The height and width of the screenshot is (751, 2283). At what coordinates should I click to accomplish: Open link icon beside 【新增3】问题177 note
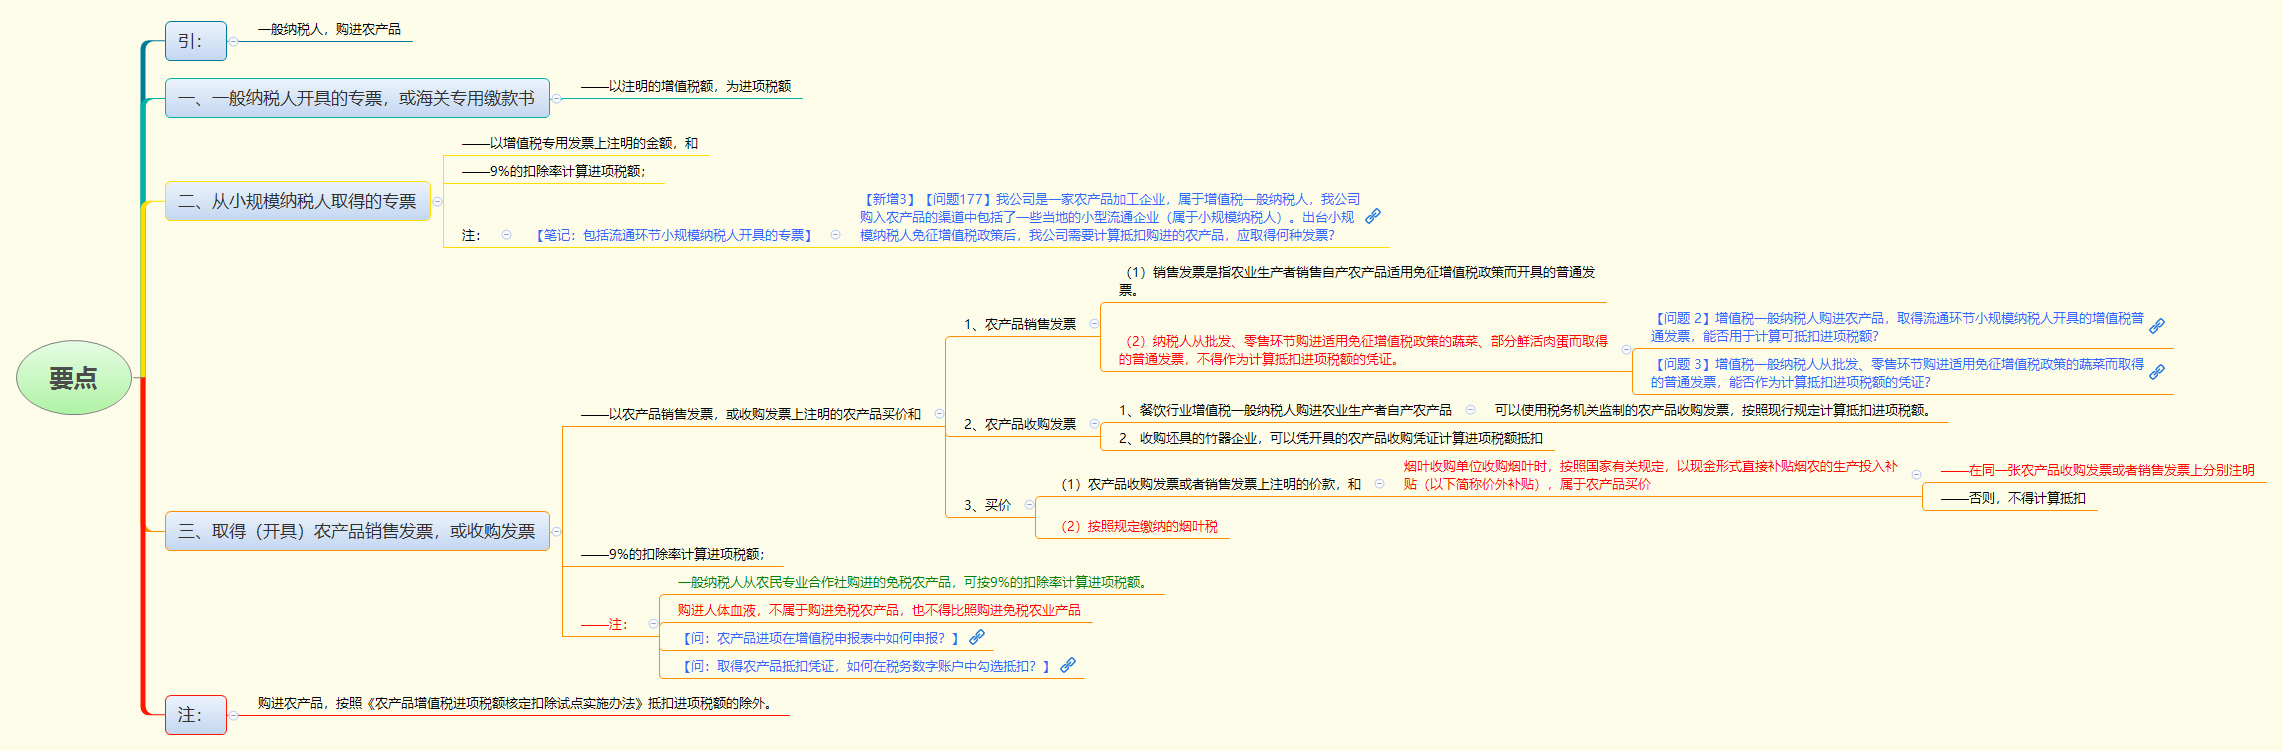coord(1373,216)
